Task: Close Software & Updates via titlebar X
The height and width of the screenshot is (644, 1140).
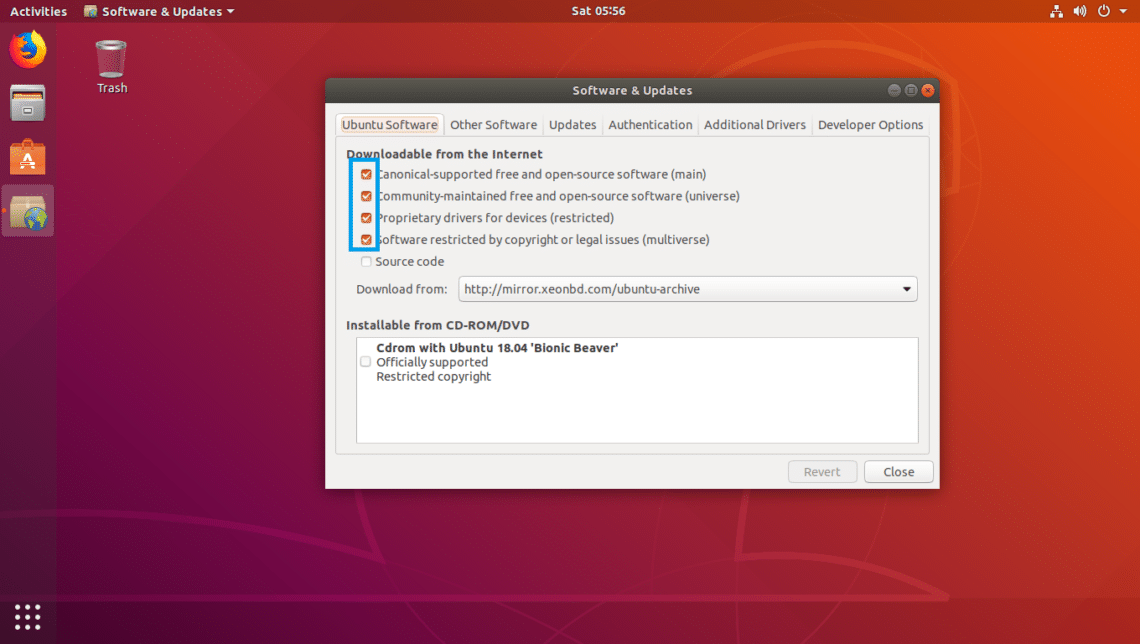Action: click(928, 90)
